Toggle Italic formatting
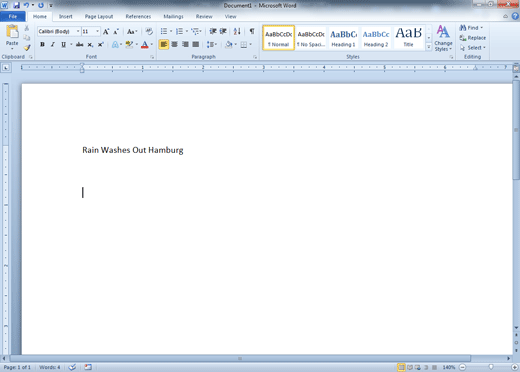The image size is (520, 372). (x=53, y=44)
